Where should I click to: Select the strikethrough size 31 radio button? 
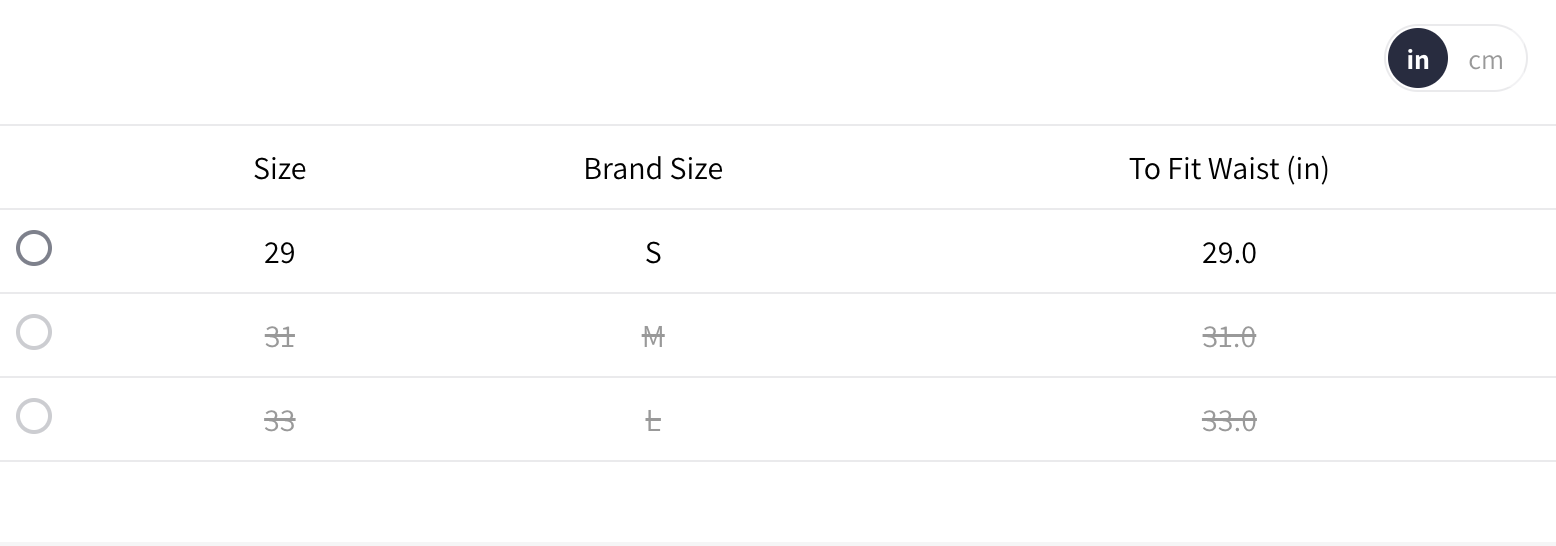click(x=34, y=332)
